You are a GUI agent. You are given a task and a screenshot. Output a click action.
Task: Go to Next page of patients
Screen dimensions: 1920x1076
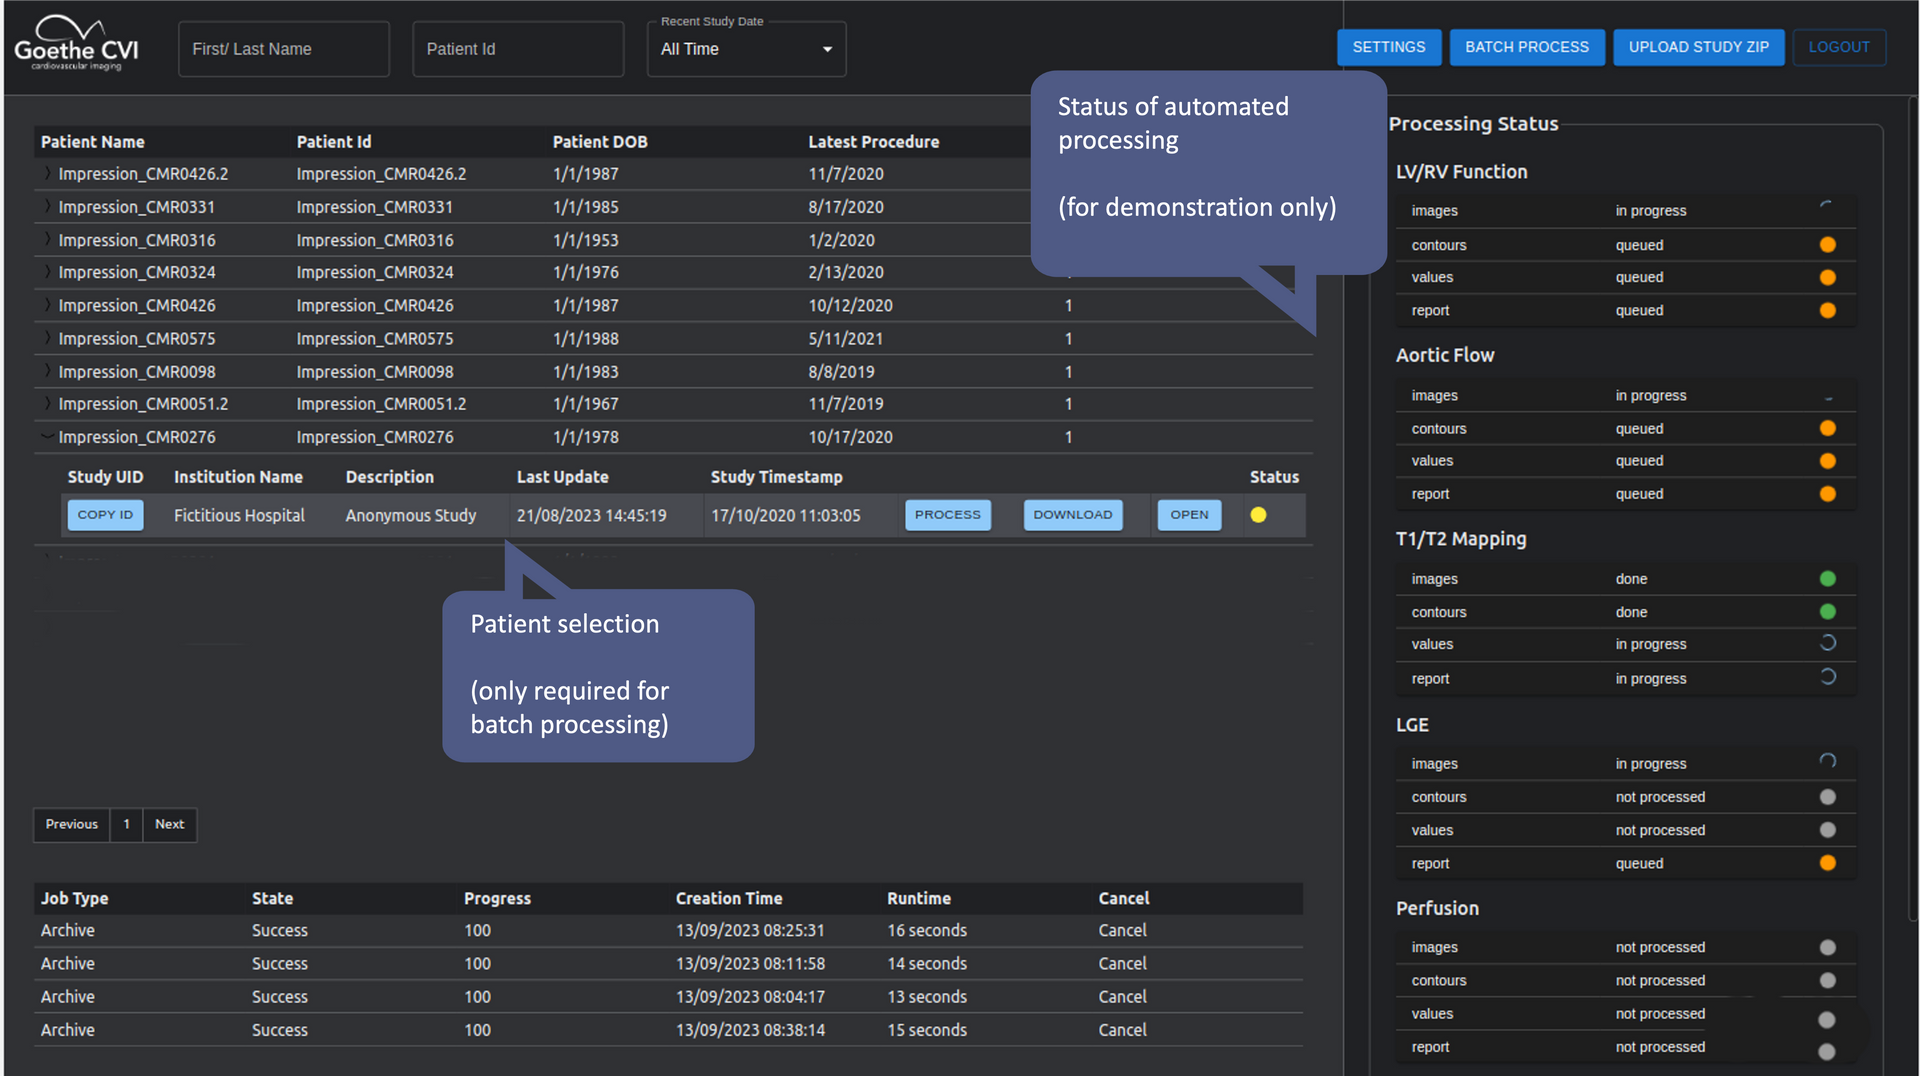pos(169,824)
